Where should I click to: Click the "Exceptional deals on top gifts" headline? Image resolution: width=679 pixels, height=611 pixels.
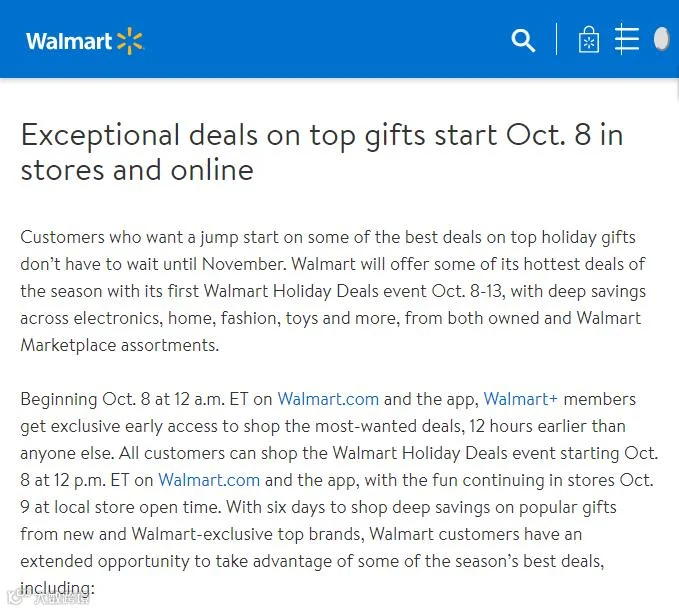click(x=322, y=152)
